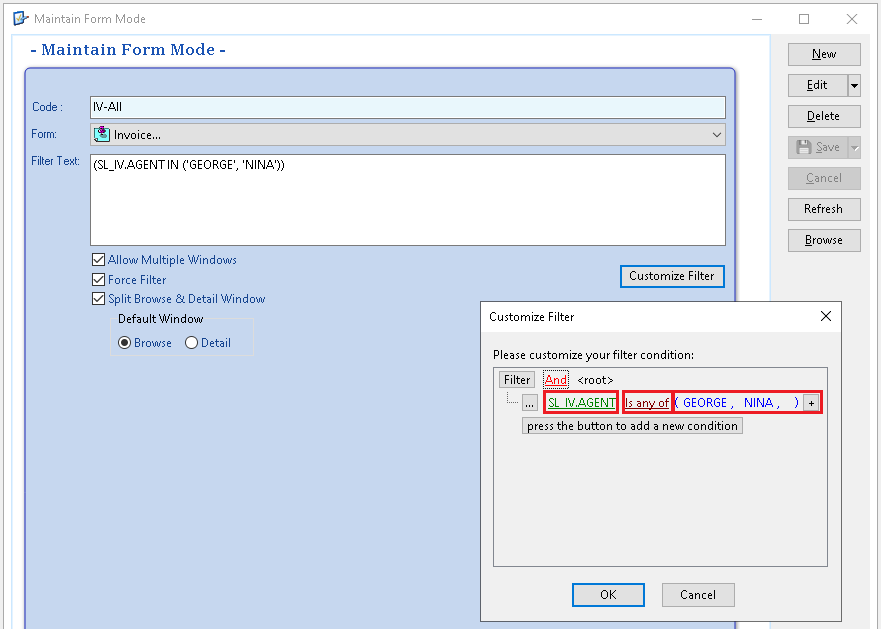Screen dimensions: 881x629
Task: Click the ellipsis button beside SL_IV.AGENT
Action: tap(530, 402)
